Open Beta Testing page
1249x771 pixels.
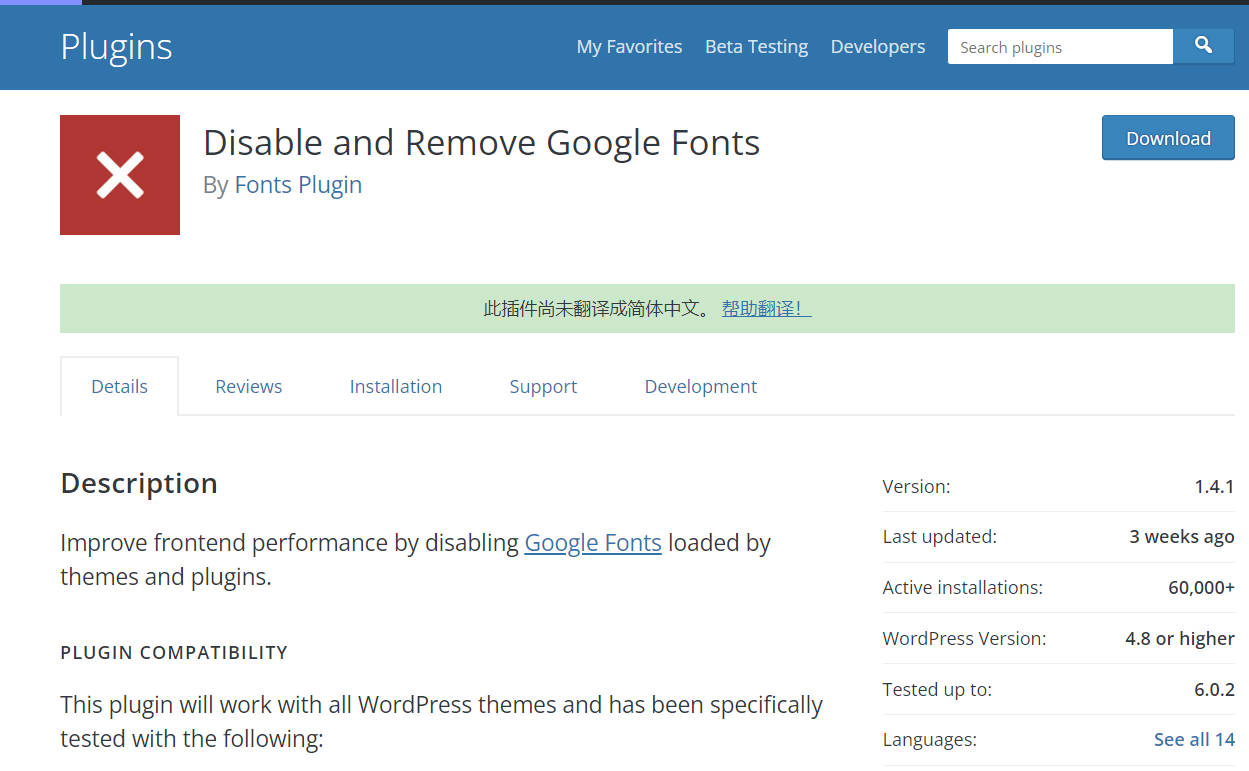(x=756, y=47)
